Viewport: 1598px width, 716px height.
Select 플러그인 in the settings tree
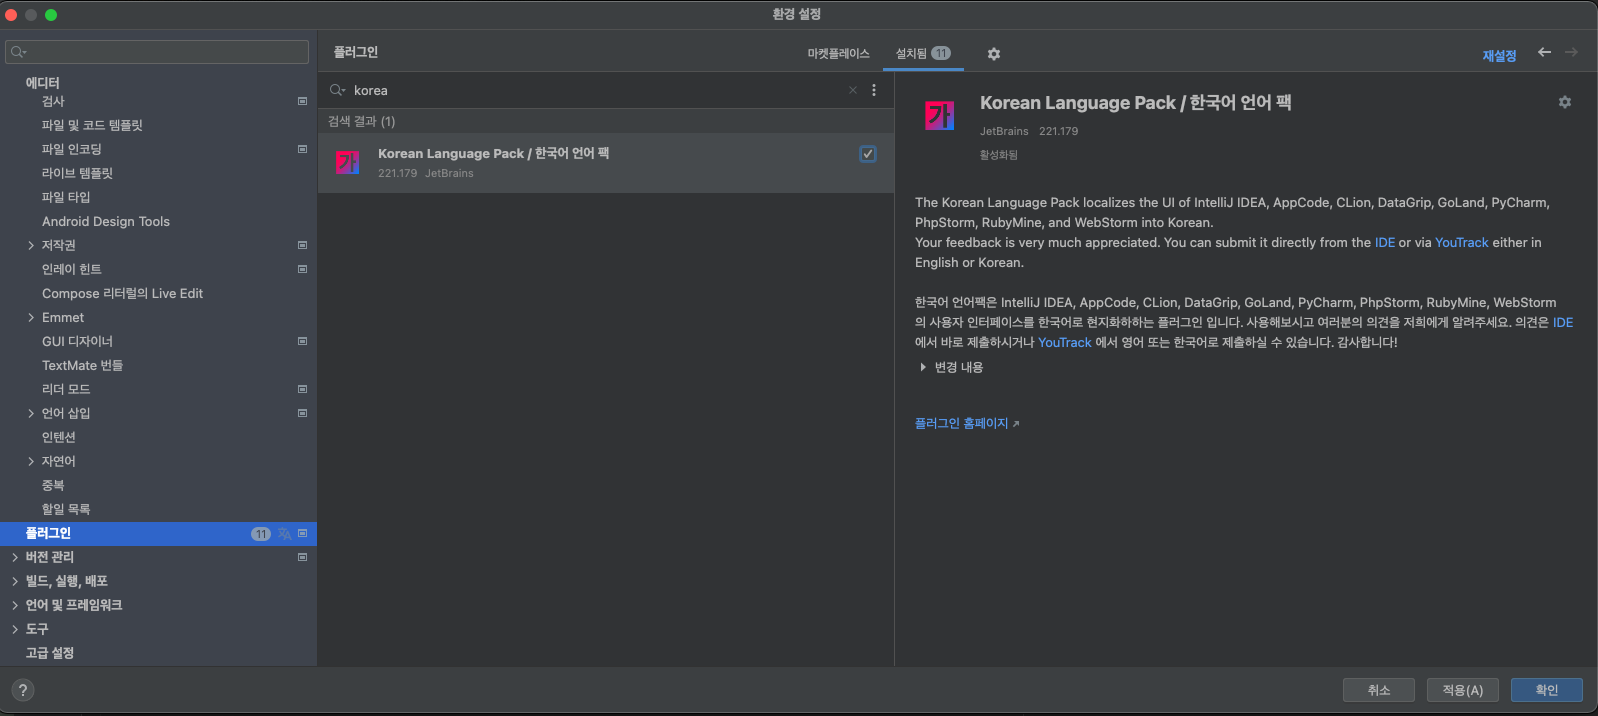(158, 533)
